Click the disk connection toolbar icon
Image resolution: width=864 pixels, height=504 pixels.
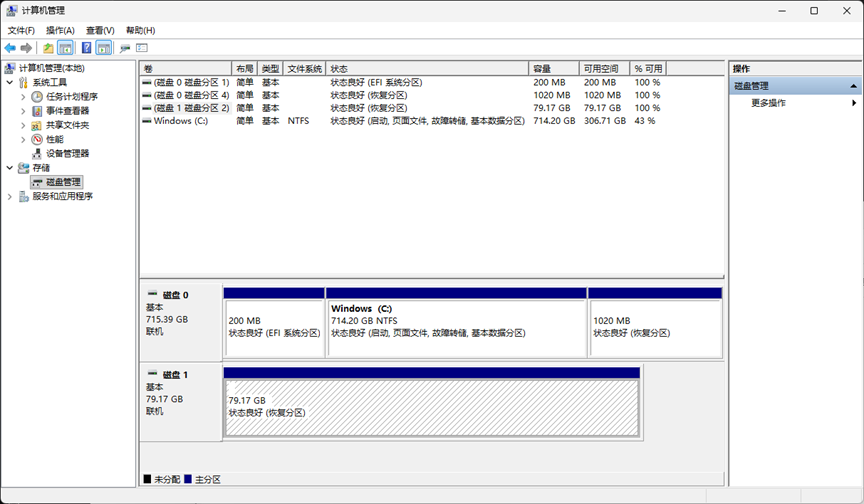click(x=125, y=48)
